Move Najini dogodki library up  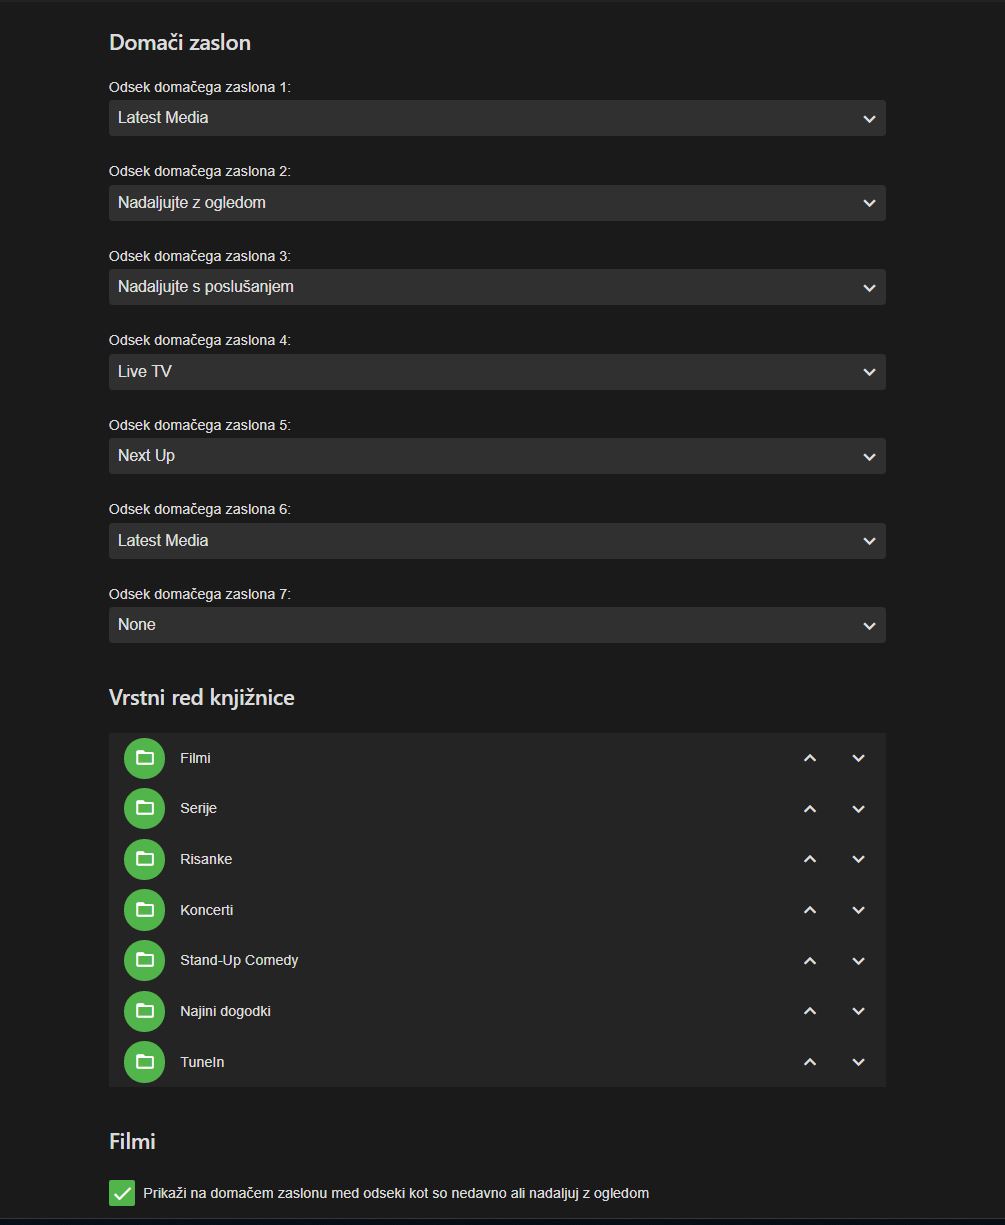[810, 1011]
